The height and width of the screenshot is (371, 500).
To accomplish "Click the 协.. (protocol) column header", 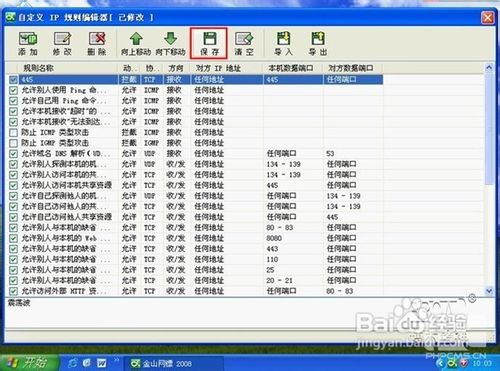I will pos(152,68).
